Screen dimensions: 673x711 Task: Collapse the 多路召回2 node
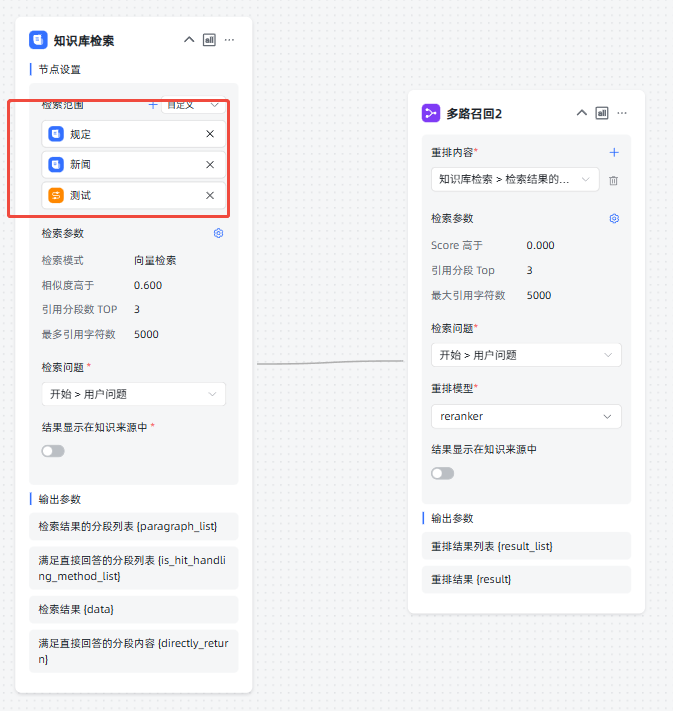(x=582, y=113)
